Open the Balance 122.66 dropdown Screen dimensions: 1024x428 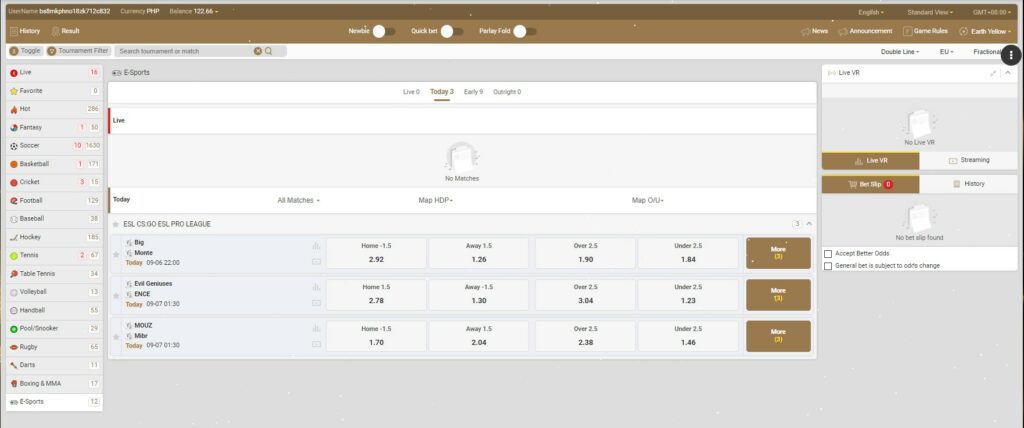pos(193,12)
